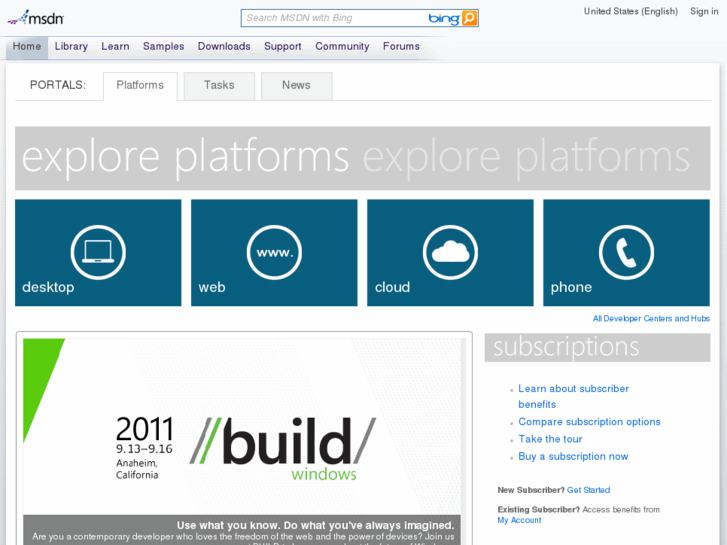Open Learn about subscriber benefits link
This screenshot has height=545, width=727.
pyautogui.click(x=574, y=396)
